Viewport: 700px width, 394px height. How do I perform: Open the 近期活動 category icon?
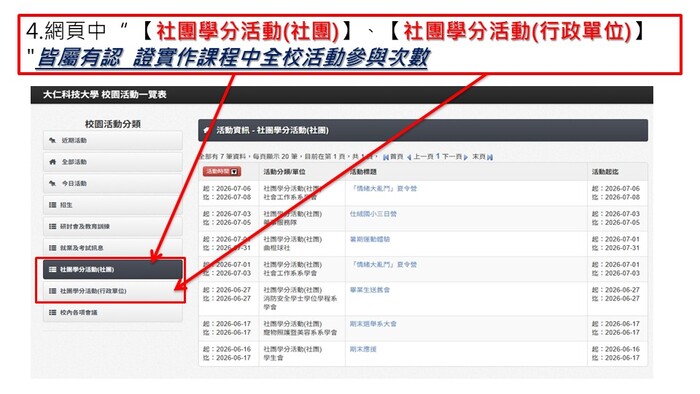click(x=52, y=141)
